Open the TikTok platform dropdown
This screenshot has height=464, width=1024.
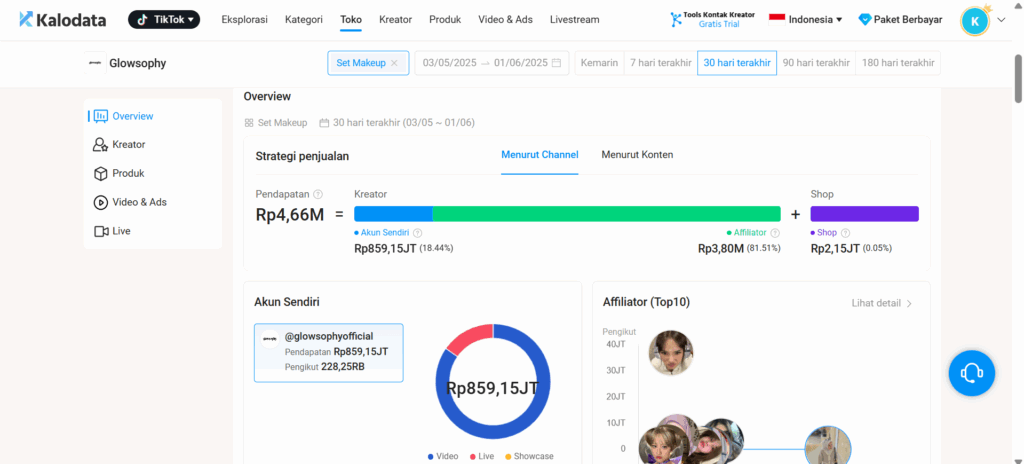coord(164,20)
